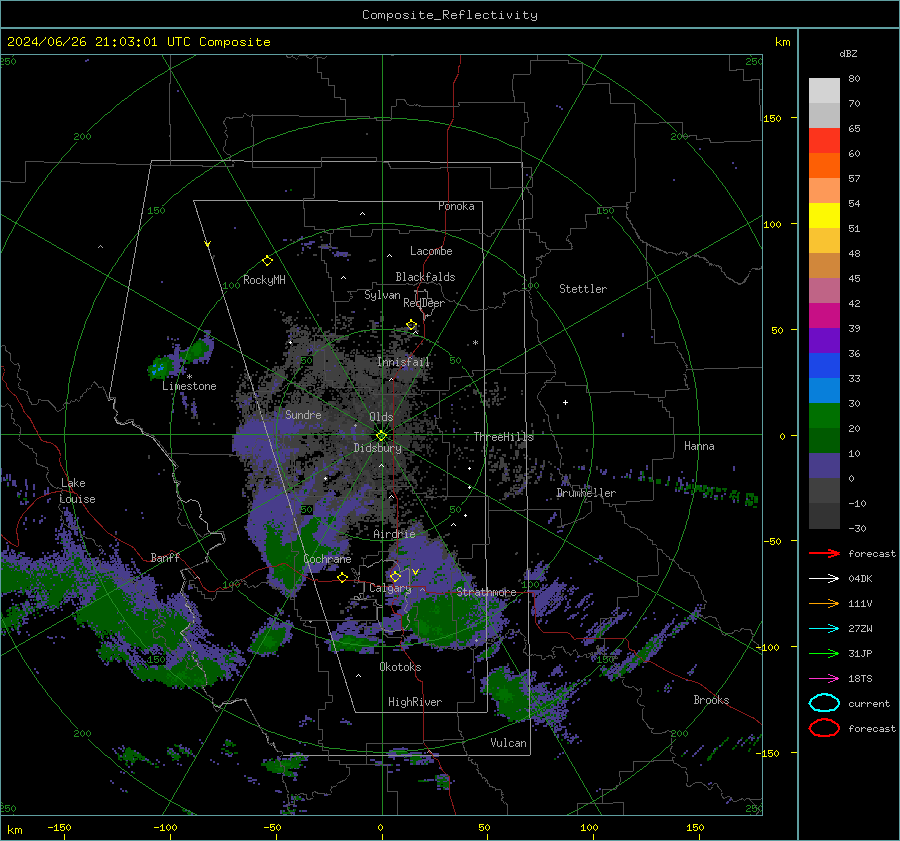Select the Airdrie city label
900x841 pixels.
pyautogui.click(x=394, y=534)
